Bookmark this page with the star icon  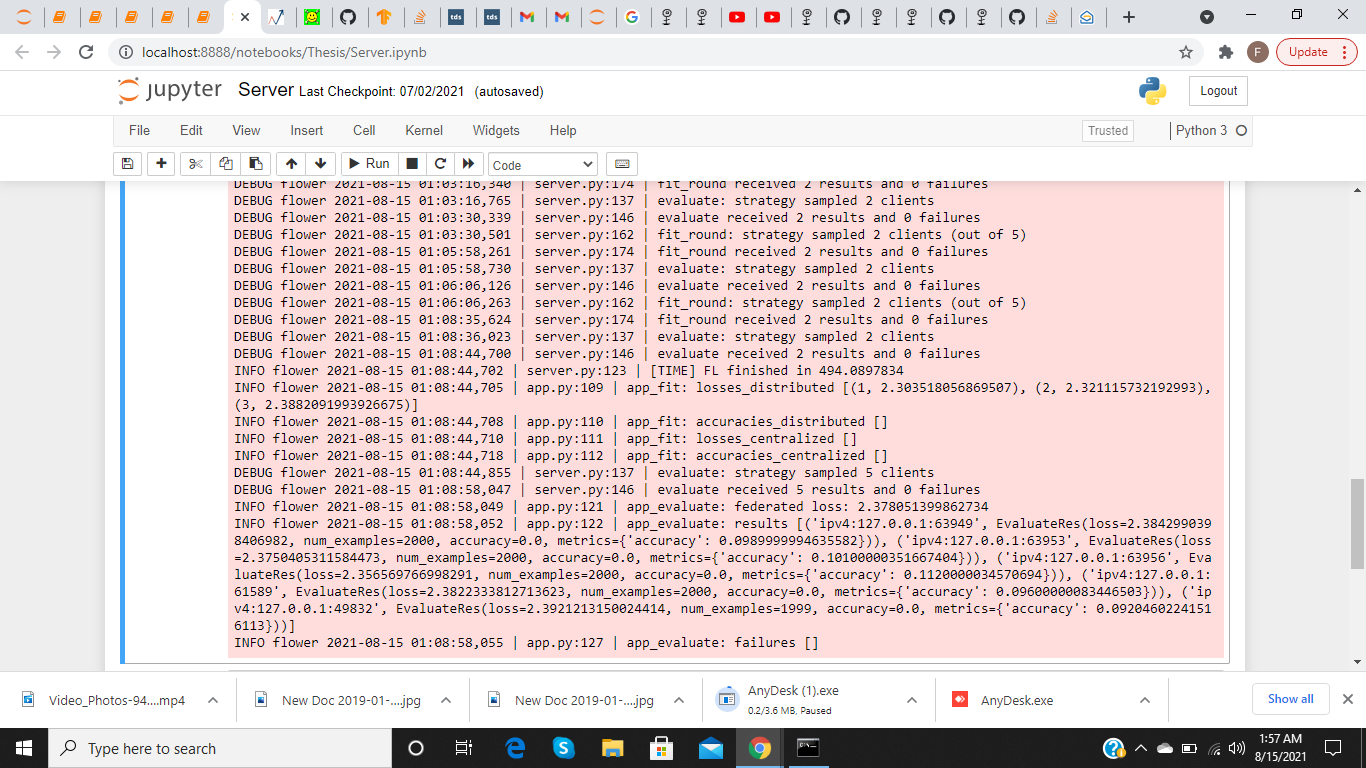click(1184, 51)
